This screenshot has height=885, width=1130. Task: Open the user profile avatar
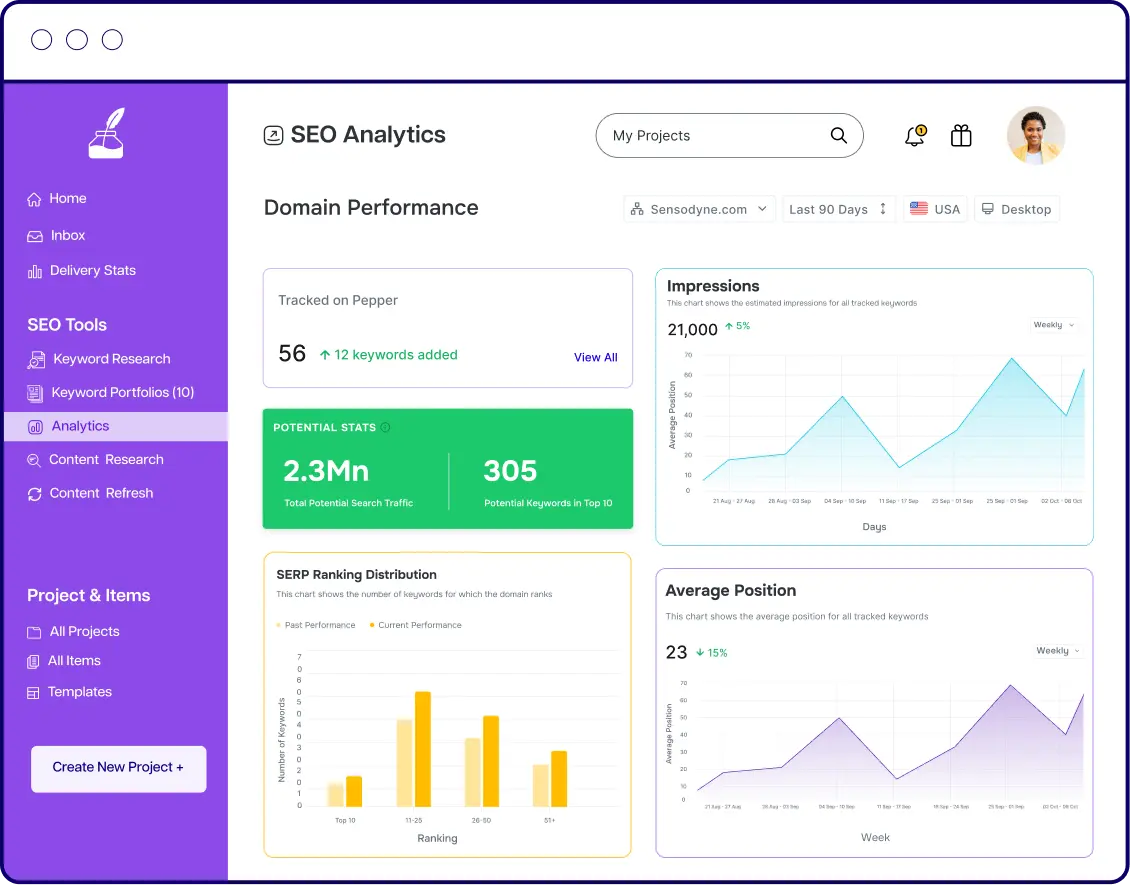point(1036,135)
